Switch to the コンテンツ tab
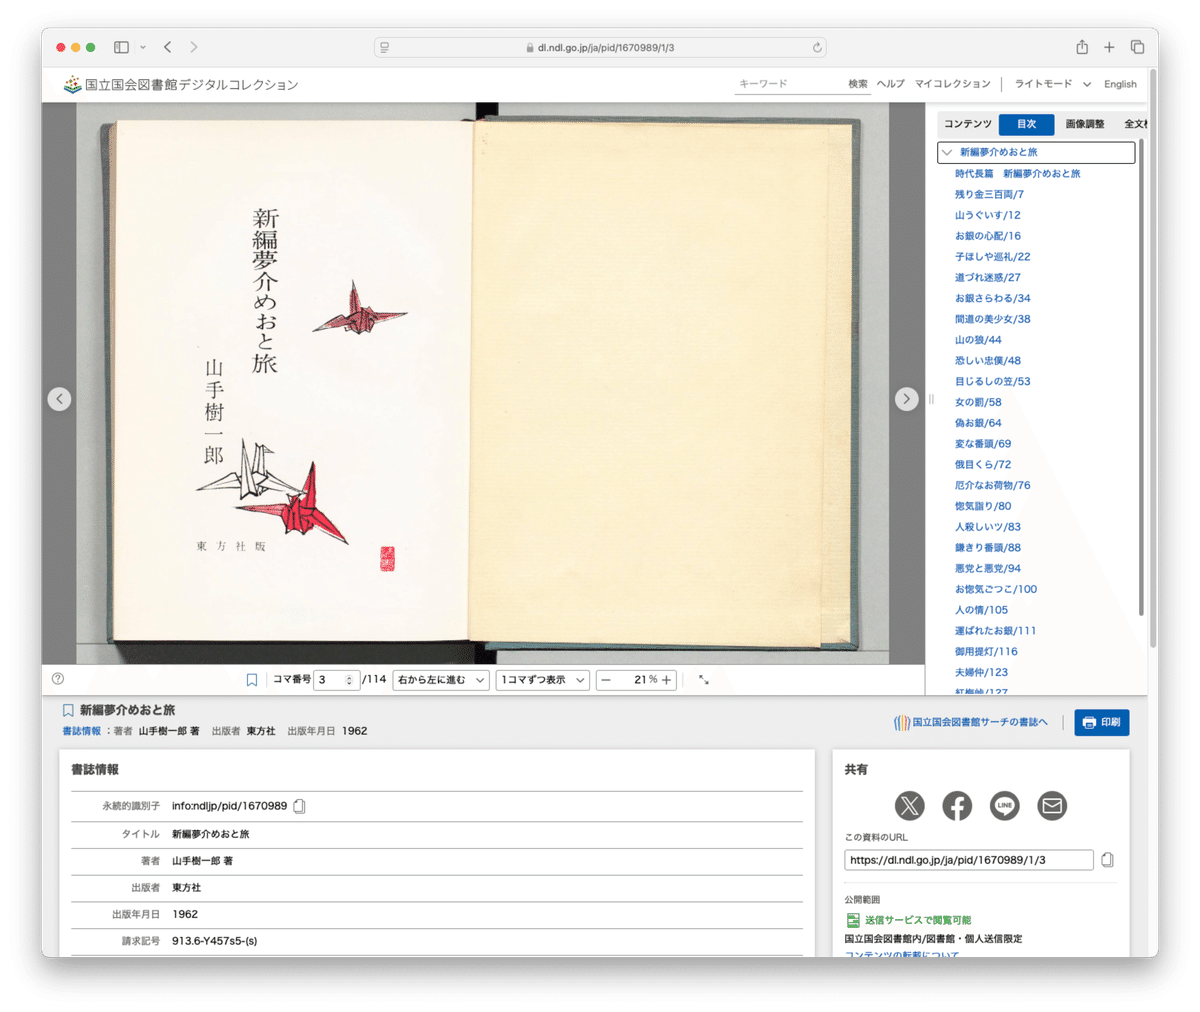Viewport: 1200px width, 1012px height. coord(968,124)
